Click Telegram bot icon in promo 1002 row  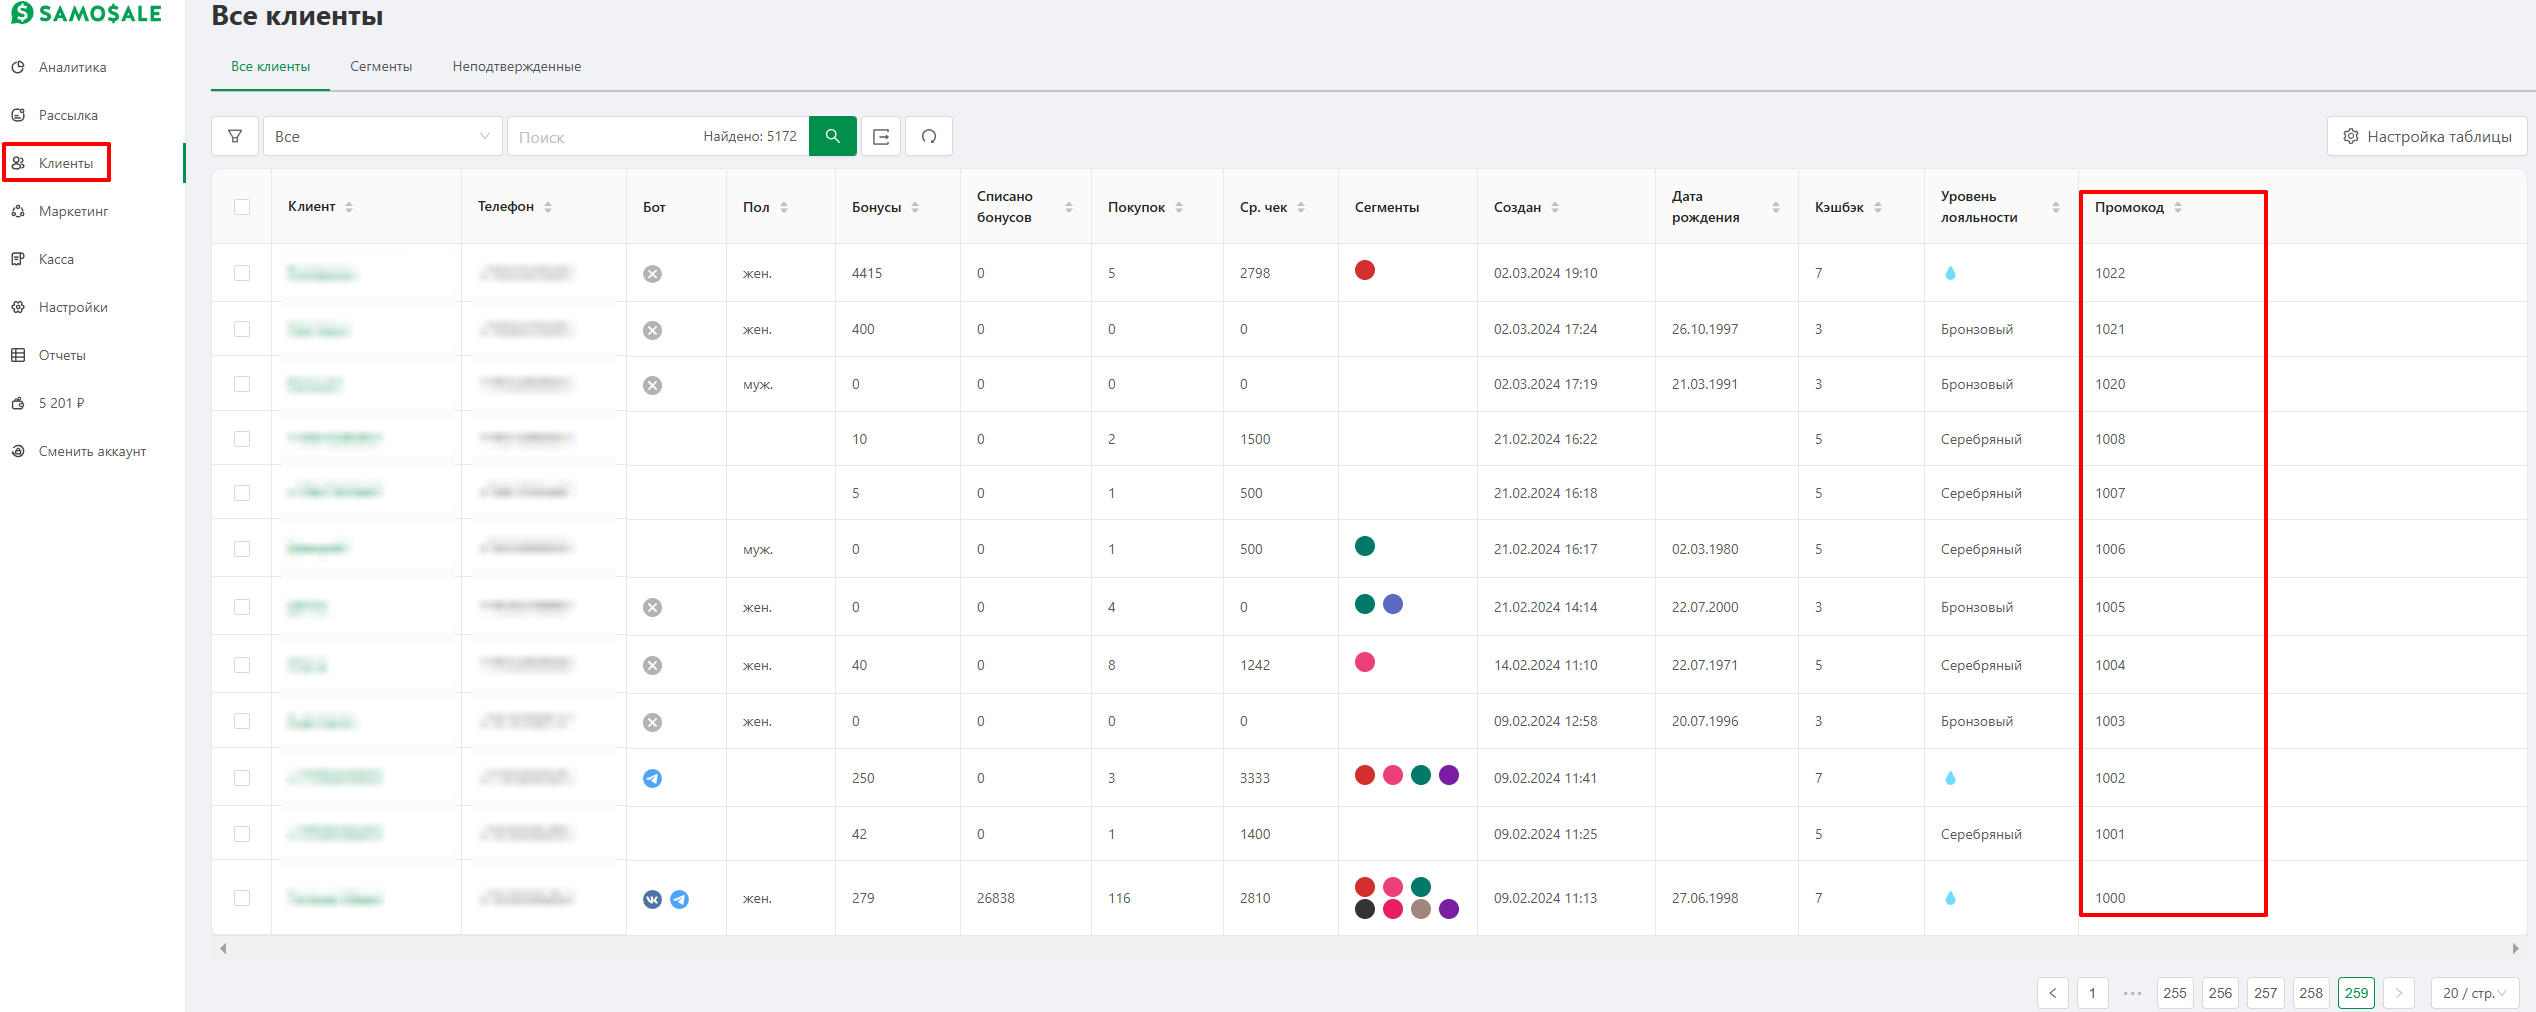tap(652, 778)
